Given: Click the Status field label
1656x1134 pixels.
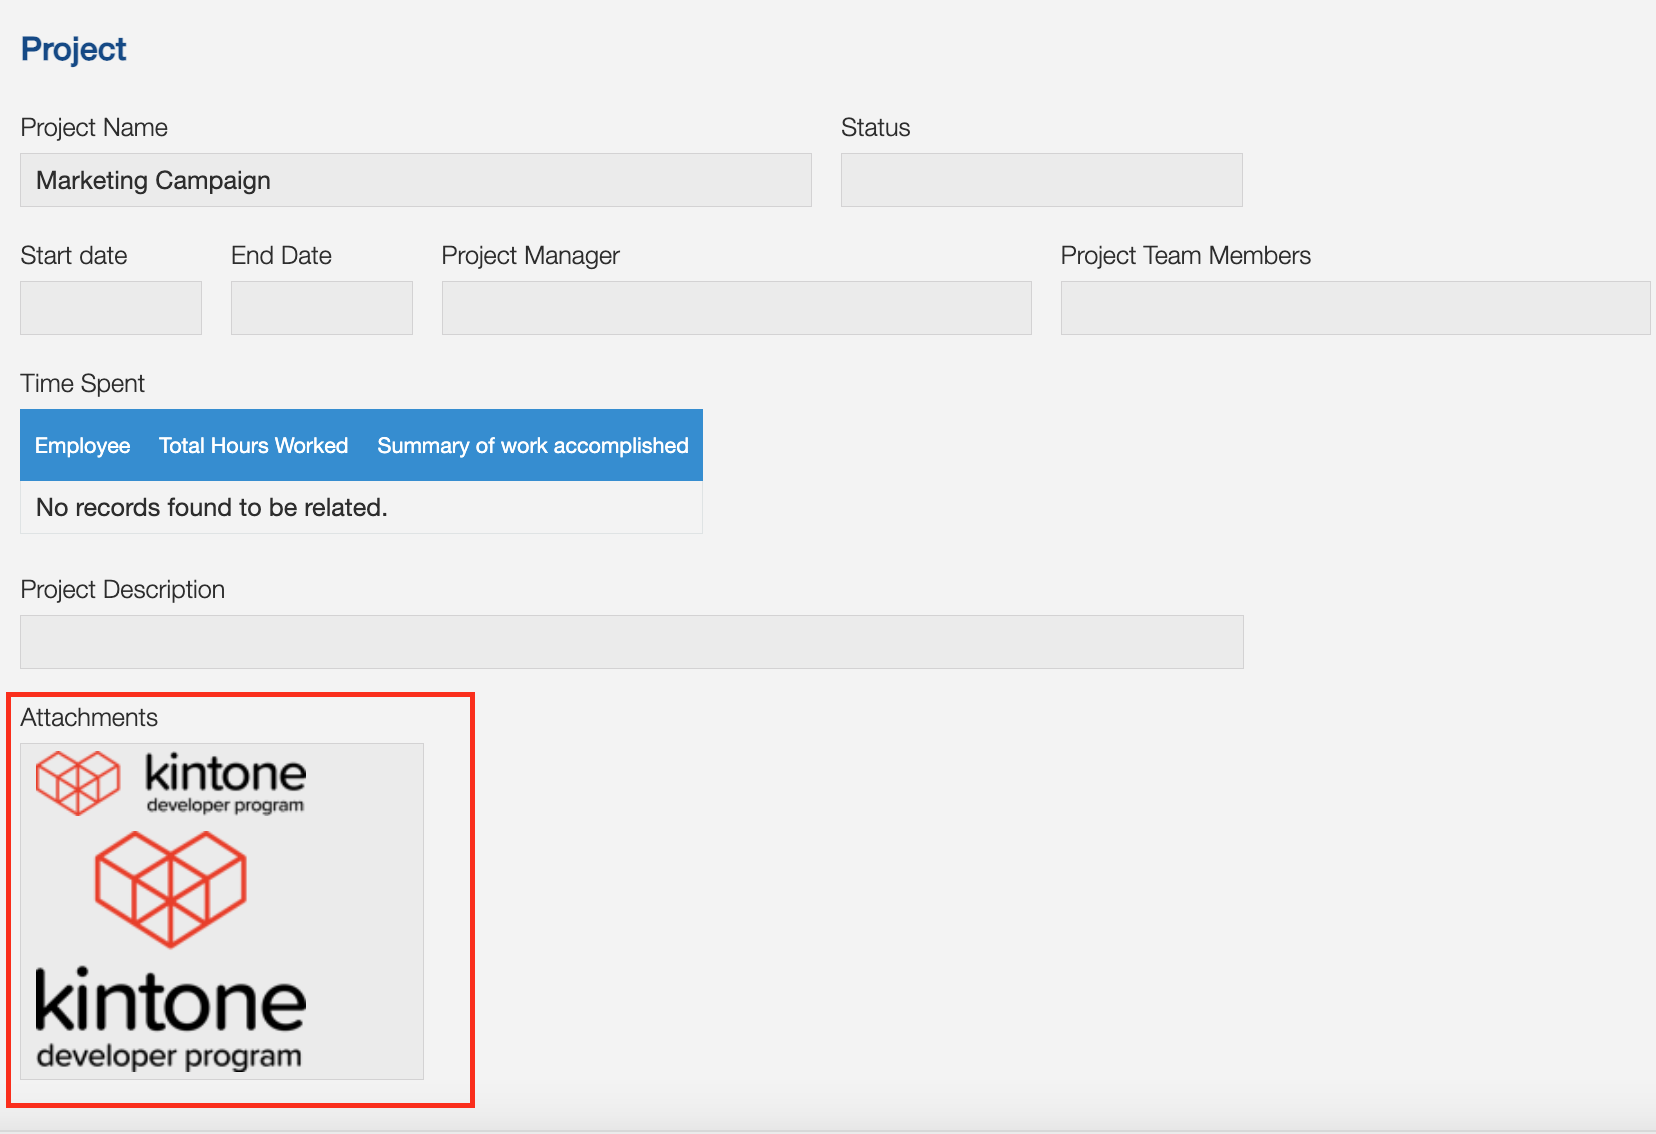Looking at the screenshot, I should tap(875, 127).
